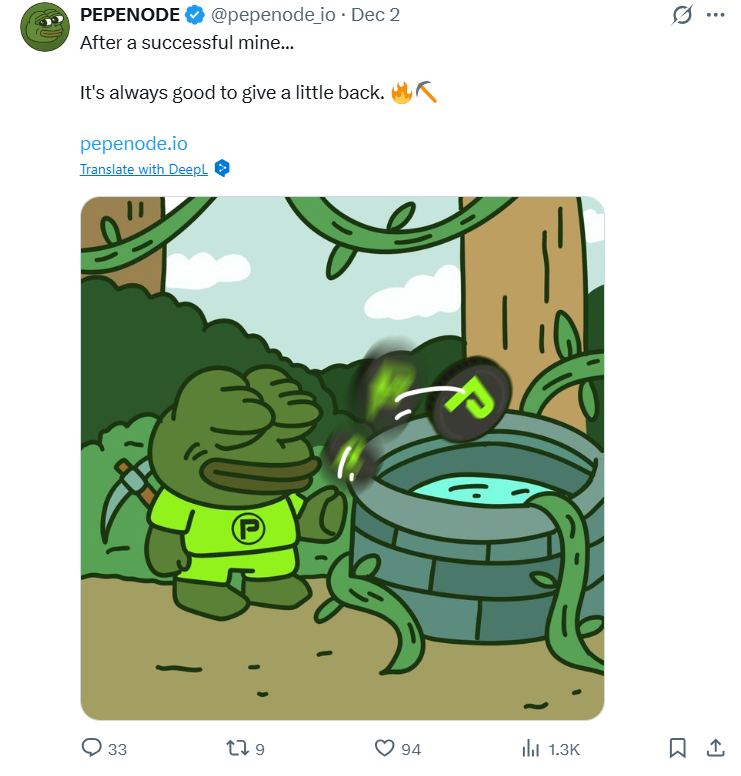Image resolution: width=741 pixels, height=776 pixels.
Task: Open the Dec 2 post timestamp
Action: (x=376, y=16)
